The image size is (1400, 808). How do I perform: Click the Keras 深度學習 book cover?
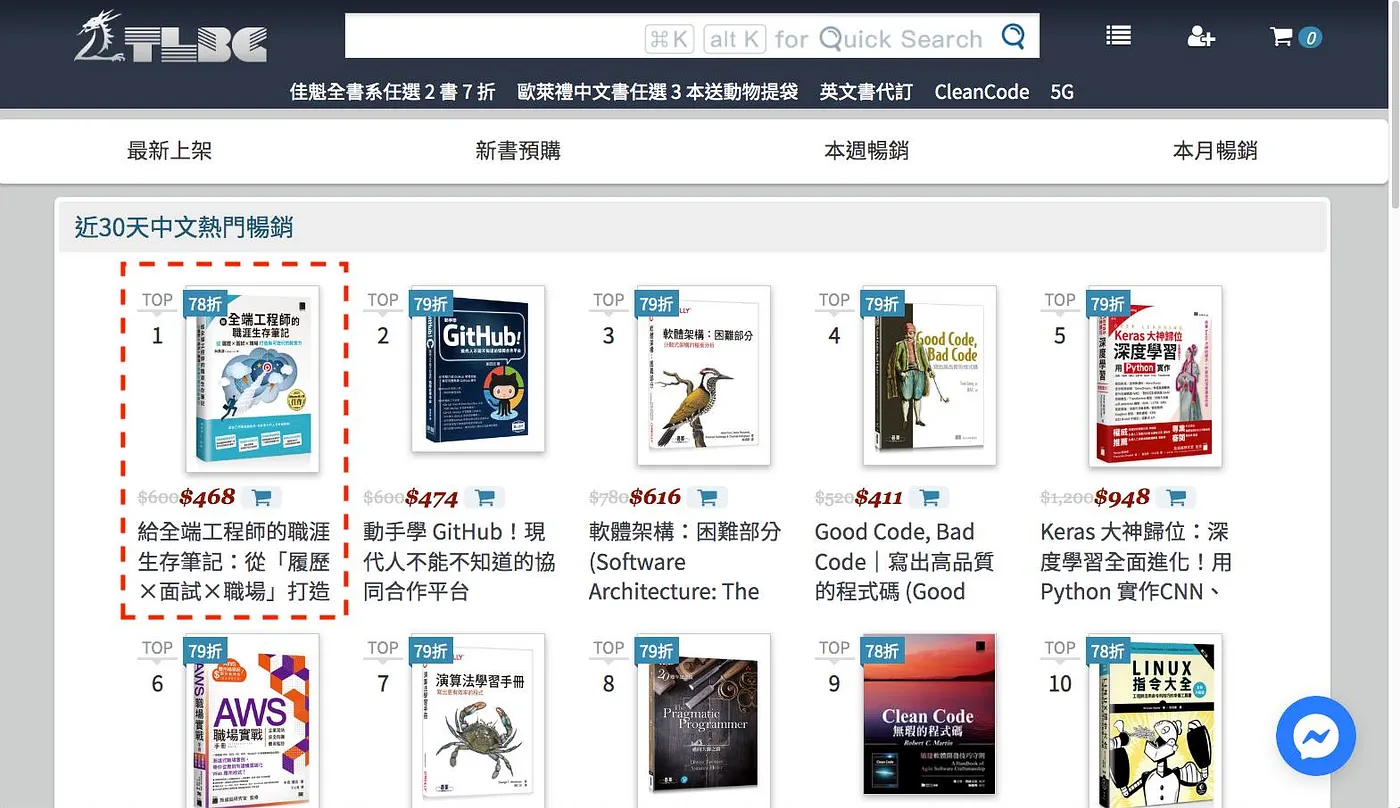1156,376
